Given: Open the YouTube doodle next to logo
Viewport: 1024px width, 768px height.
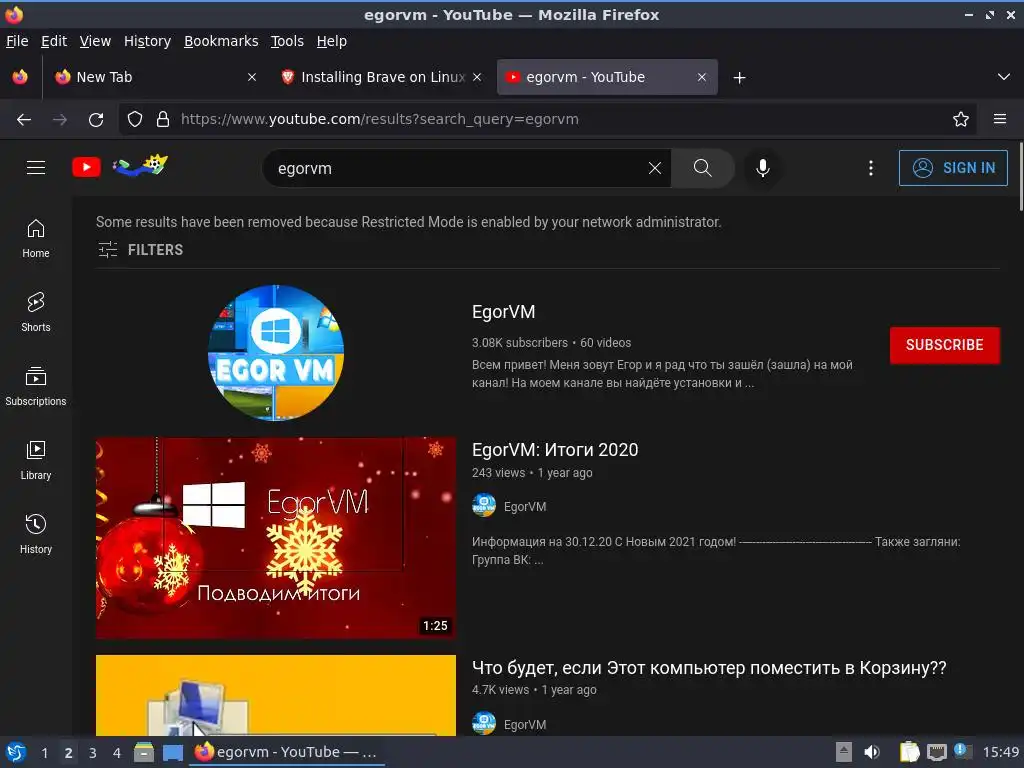Looking at the screenshot, I should 140,165.
